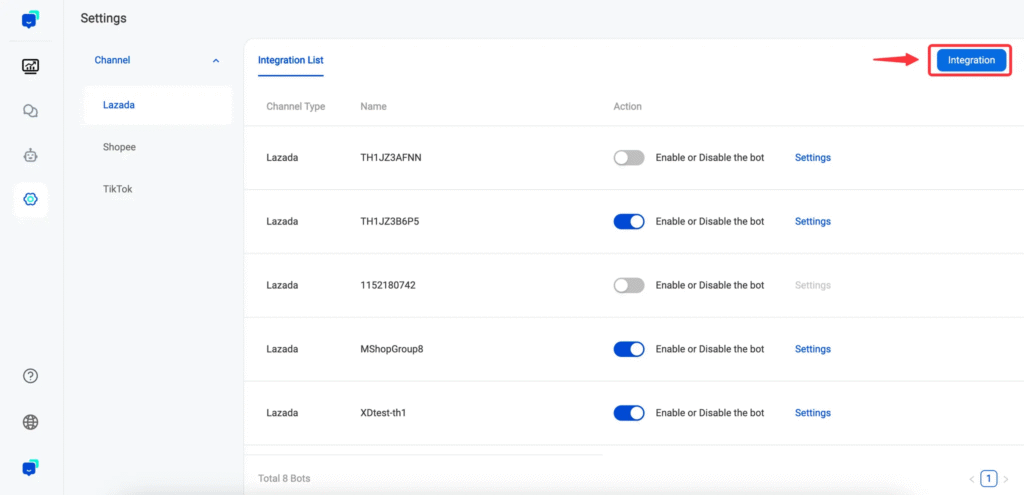
Task: Select the TikTok channel
Action: [x=118, y=189]
